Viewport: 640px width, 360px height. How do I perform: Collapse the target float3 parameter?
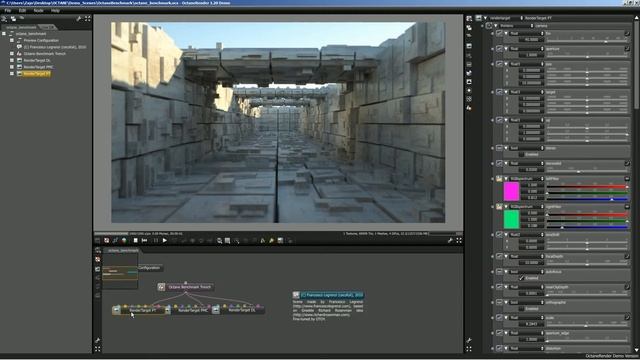click(x=506, y=92)
